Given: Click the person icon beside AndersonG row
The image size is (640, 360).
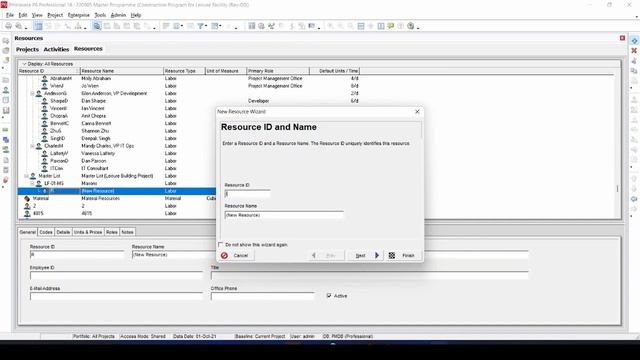Looking at the screenshot, I should coord(38,93).
